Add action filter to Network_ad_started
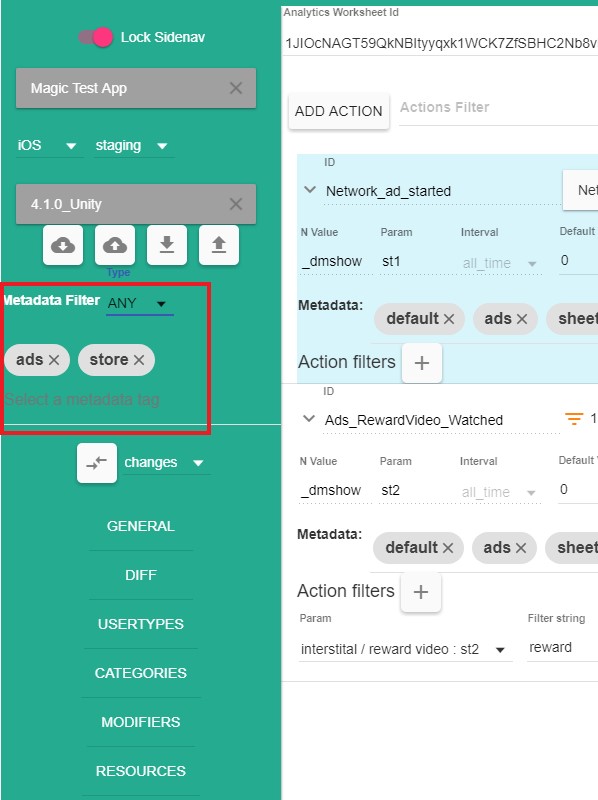This screenshot has height=800, width=598. coord(422,363)
